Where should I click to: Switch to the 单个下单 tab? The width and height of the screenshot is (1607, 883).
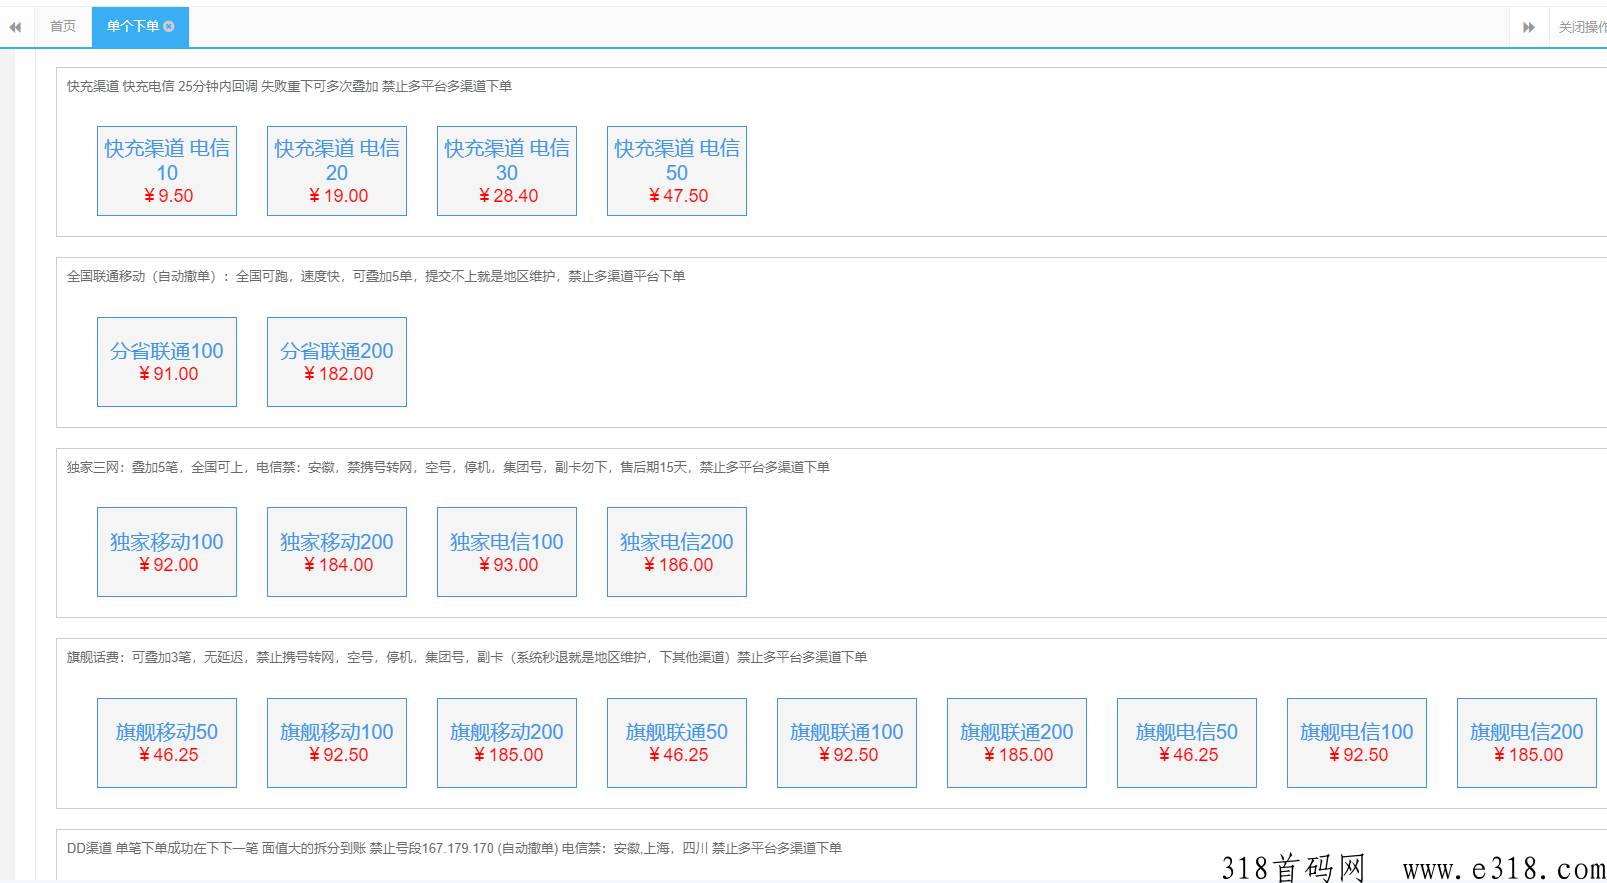point(132,27)
